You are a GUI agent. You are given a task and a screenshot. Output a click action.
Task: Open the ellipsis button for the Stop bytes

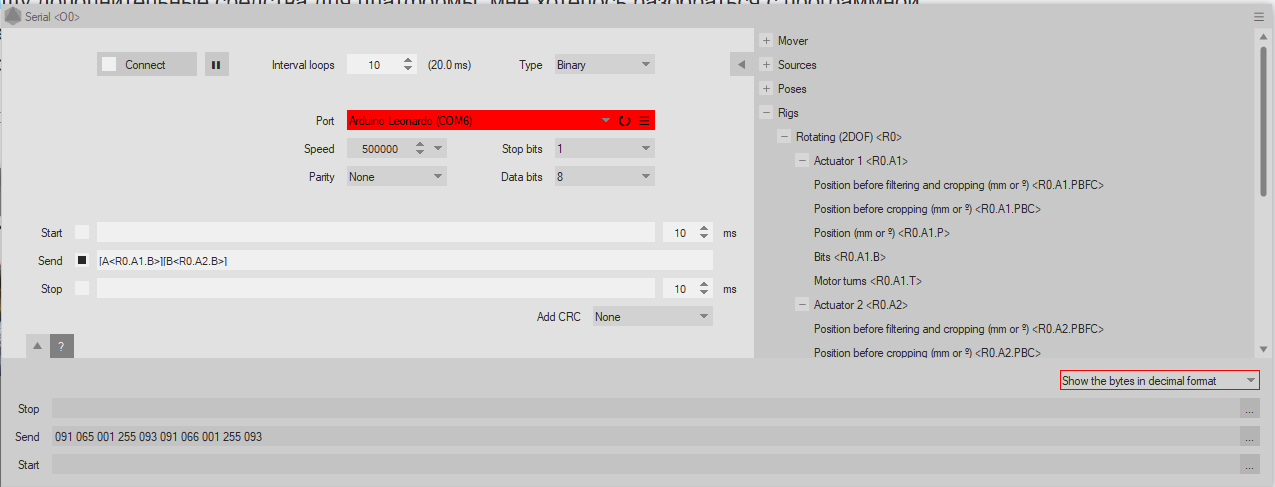(x=1248, y=409)
